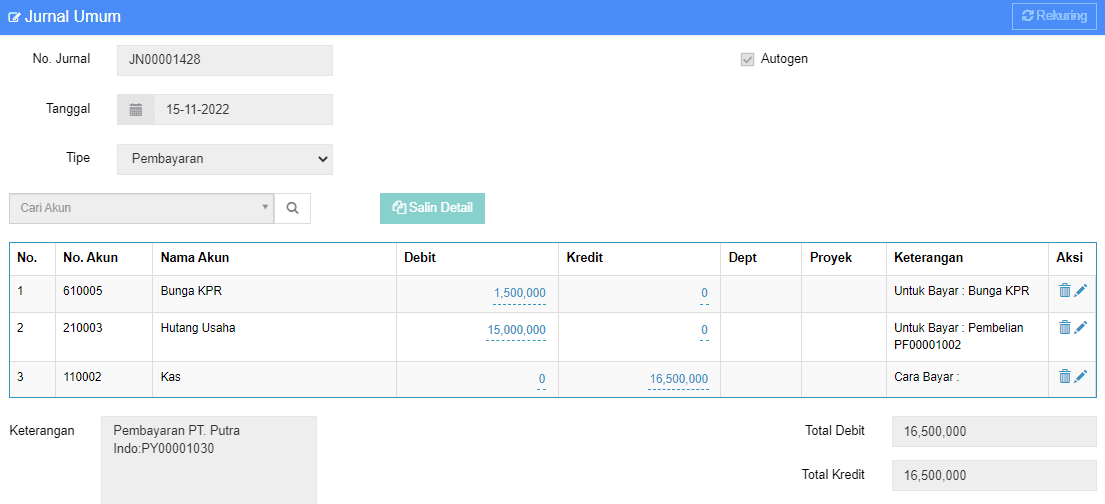Click the Total Debit field
This screenshot has width=1105, height=504.
[x=994, y=431]
